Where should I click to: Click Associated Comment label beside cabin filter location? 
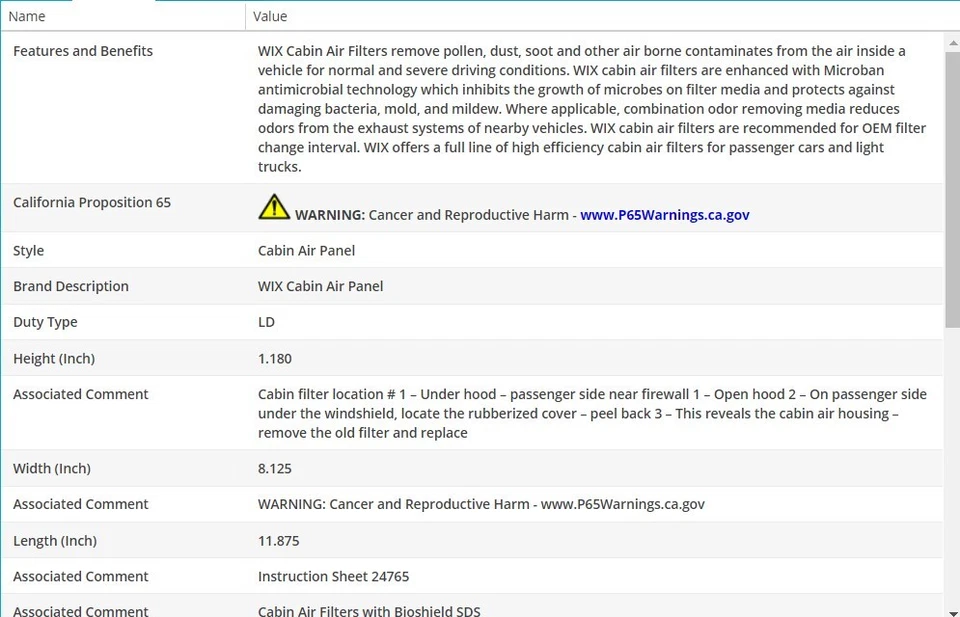click(x=81, y=394)
